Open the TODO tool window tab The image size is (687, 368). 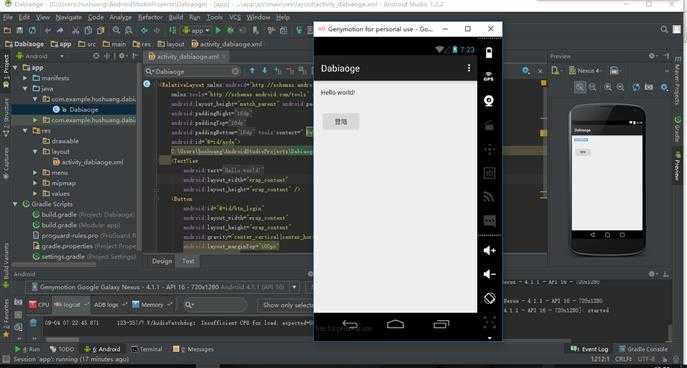point(62,349)
